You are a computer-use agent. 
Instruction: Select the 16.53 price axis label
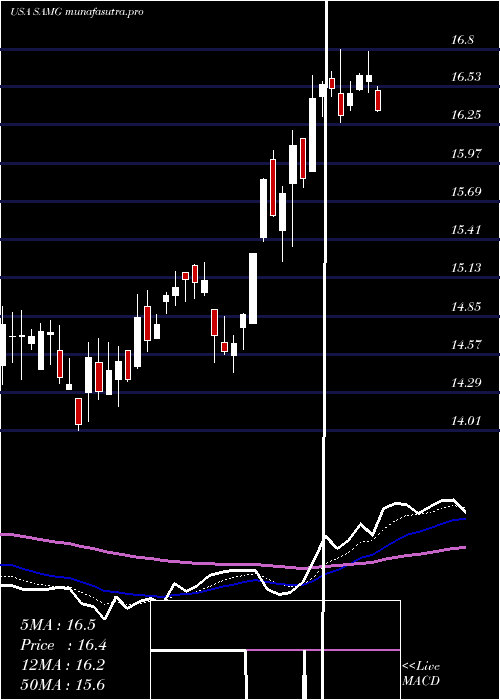pyautogui.click(x=466, y=77)
